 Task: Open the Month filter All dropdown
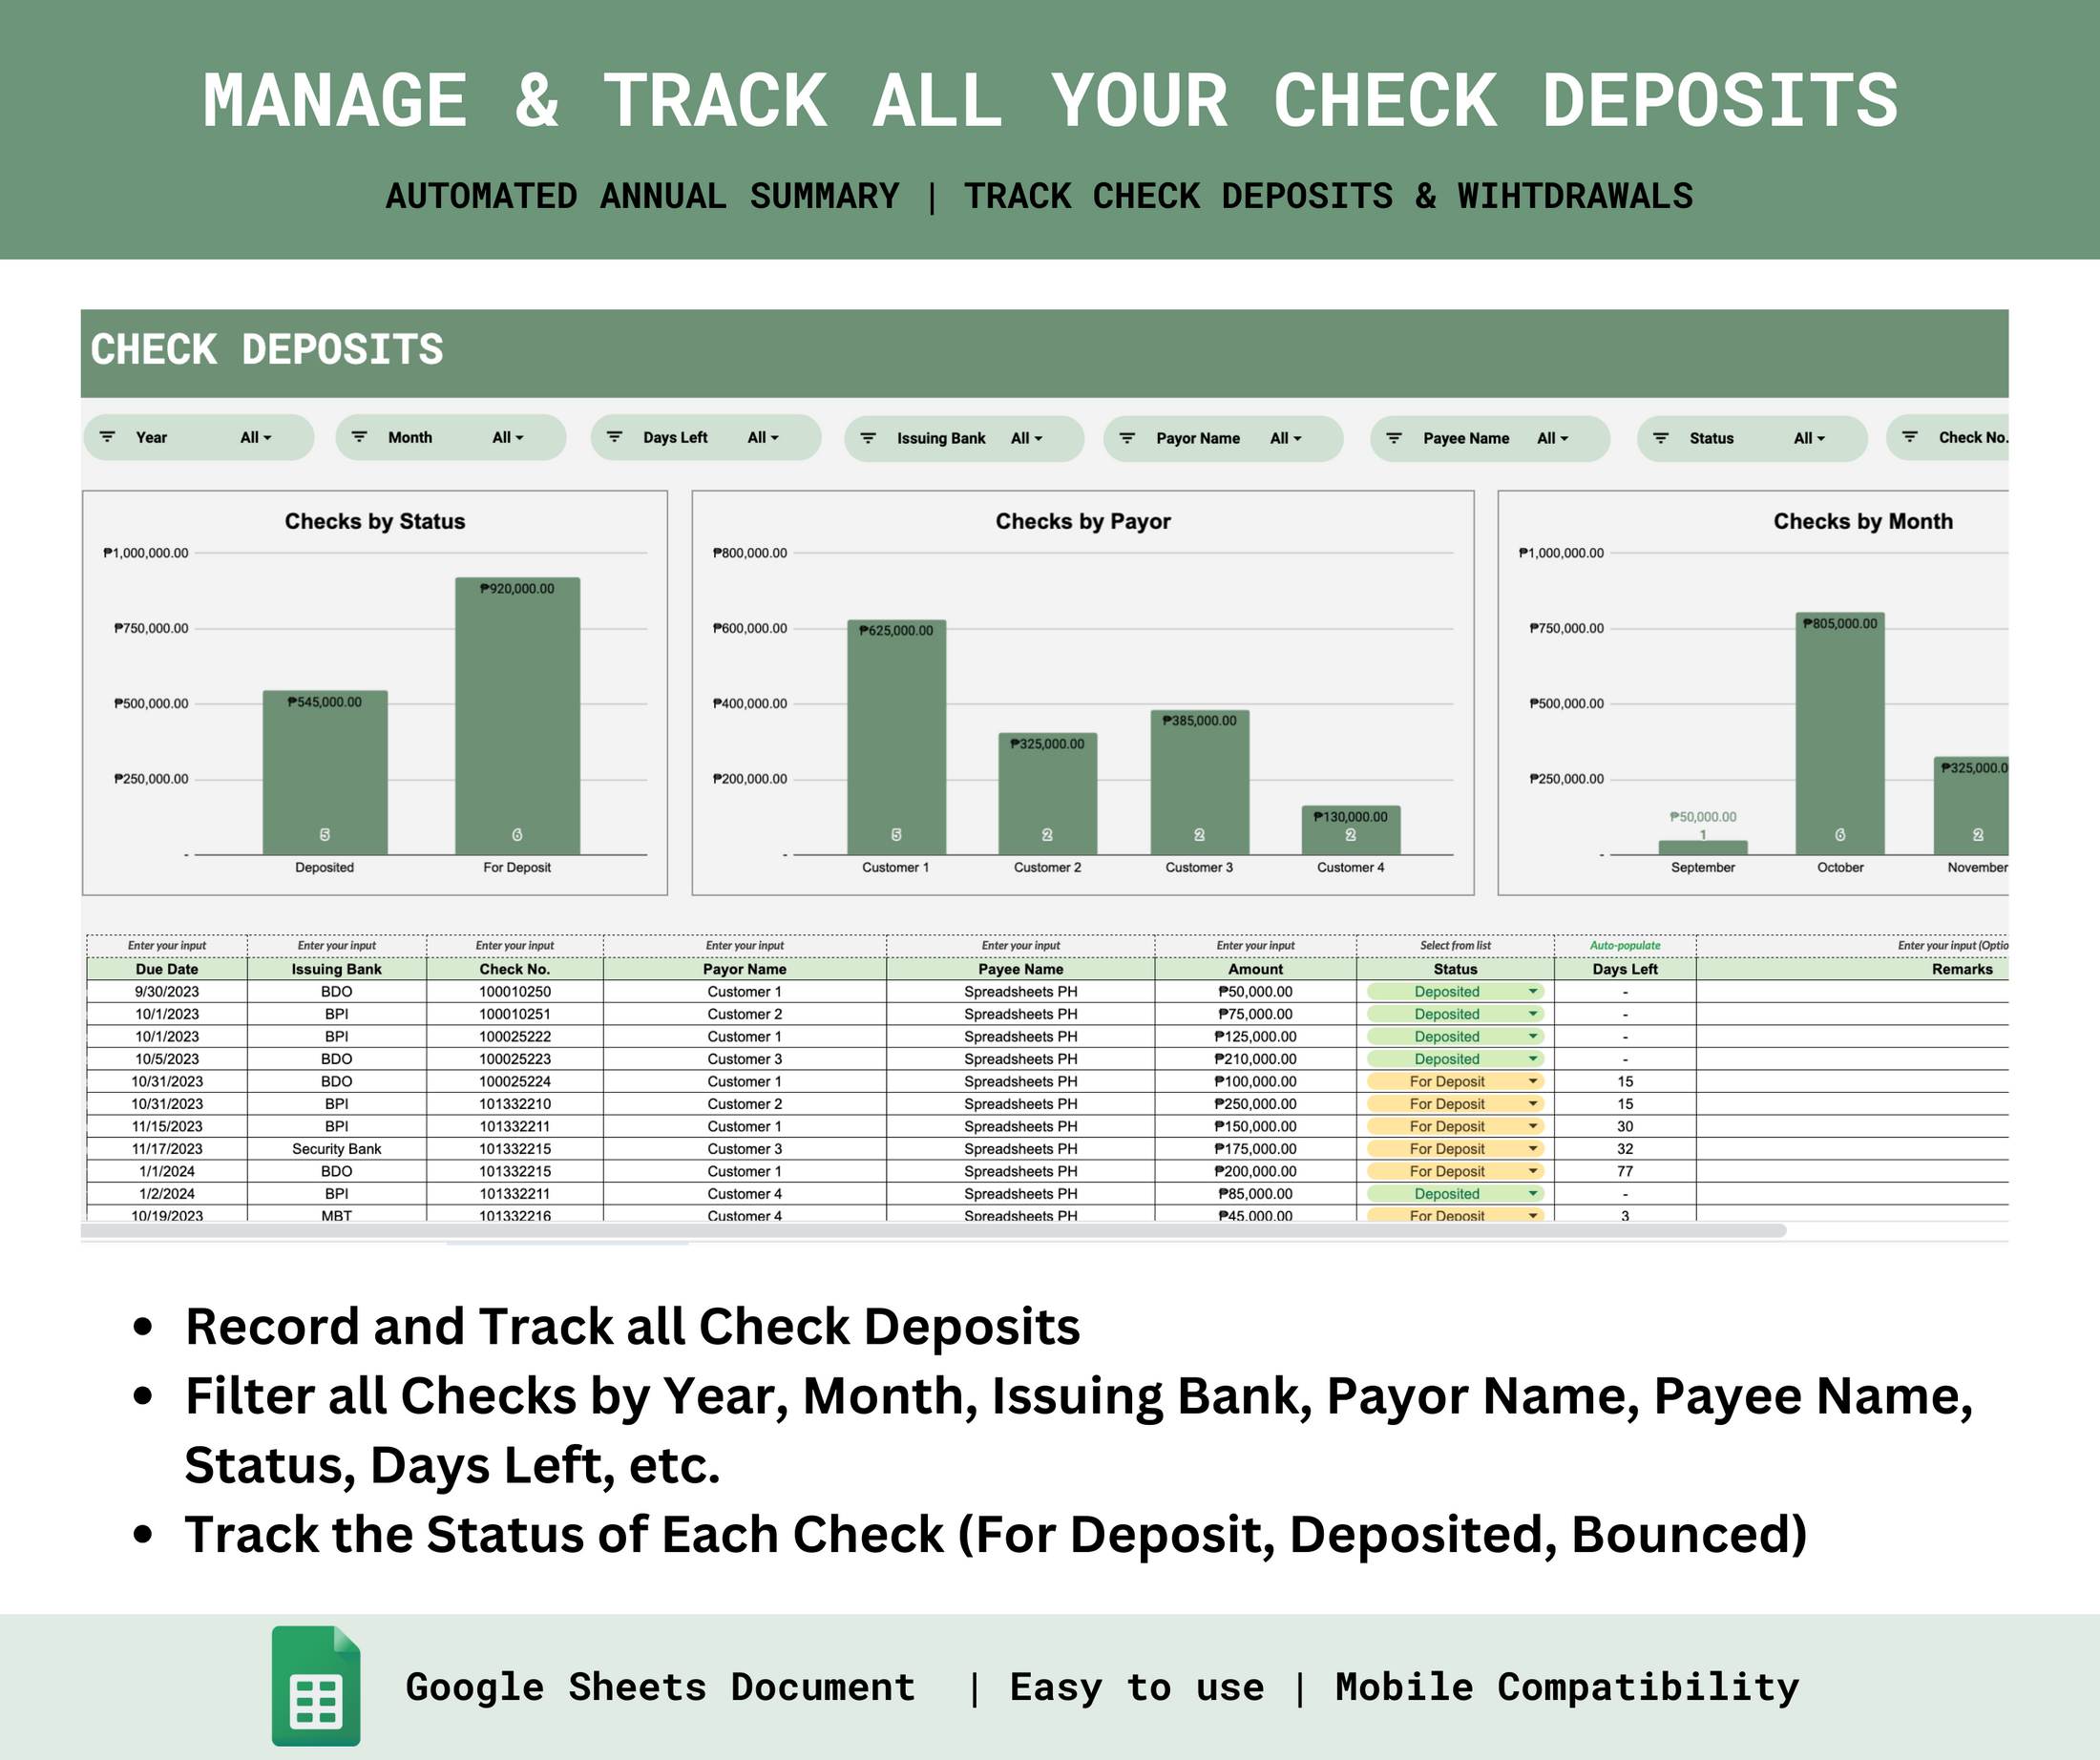point(508,437)
